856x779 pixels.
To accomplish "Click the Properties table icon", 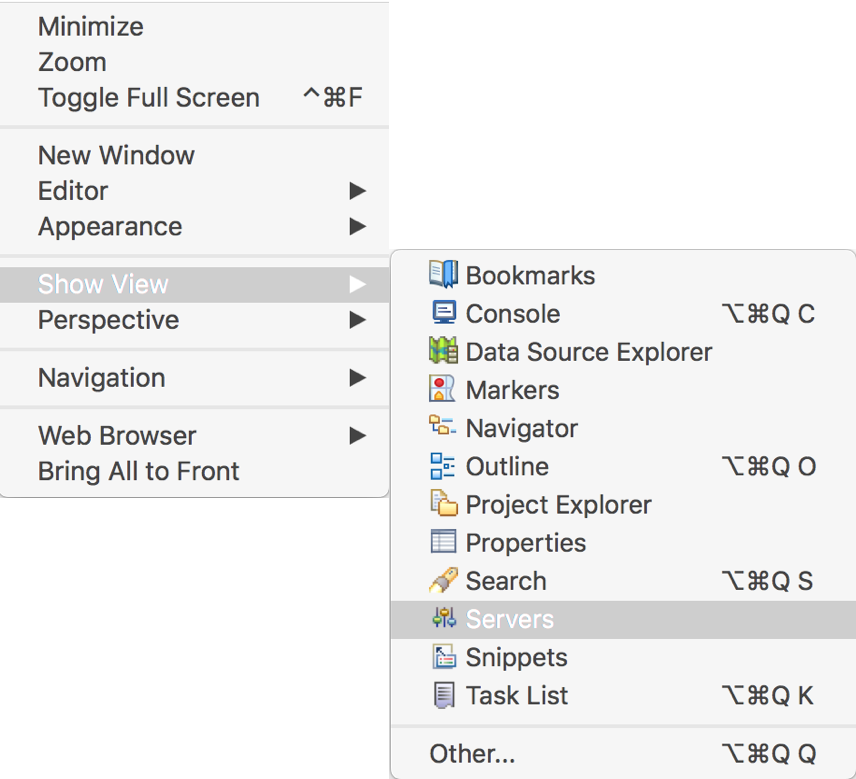I will click(443, 542).
